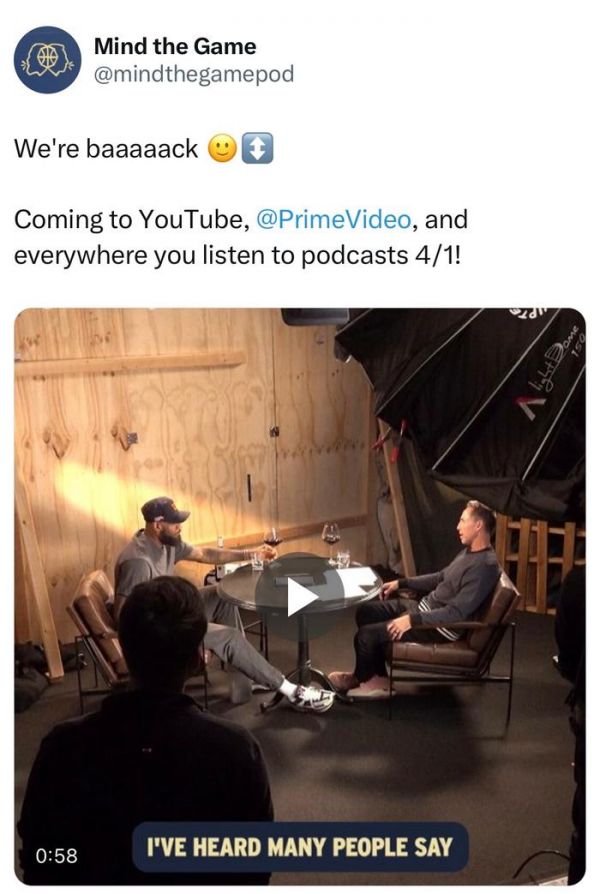The width and height of the screenshot is (600, 894).
Task: Click the "everywhere you listen to podcasts 4/1!" line
Action: click(x=237, y=255)
